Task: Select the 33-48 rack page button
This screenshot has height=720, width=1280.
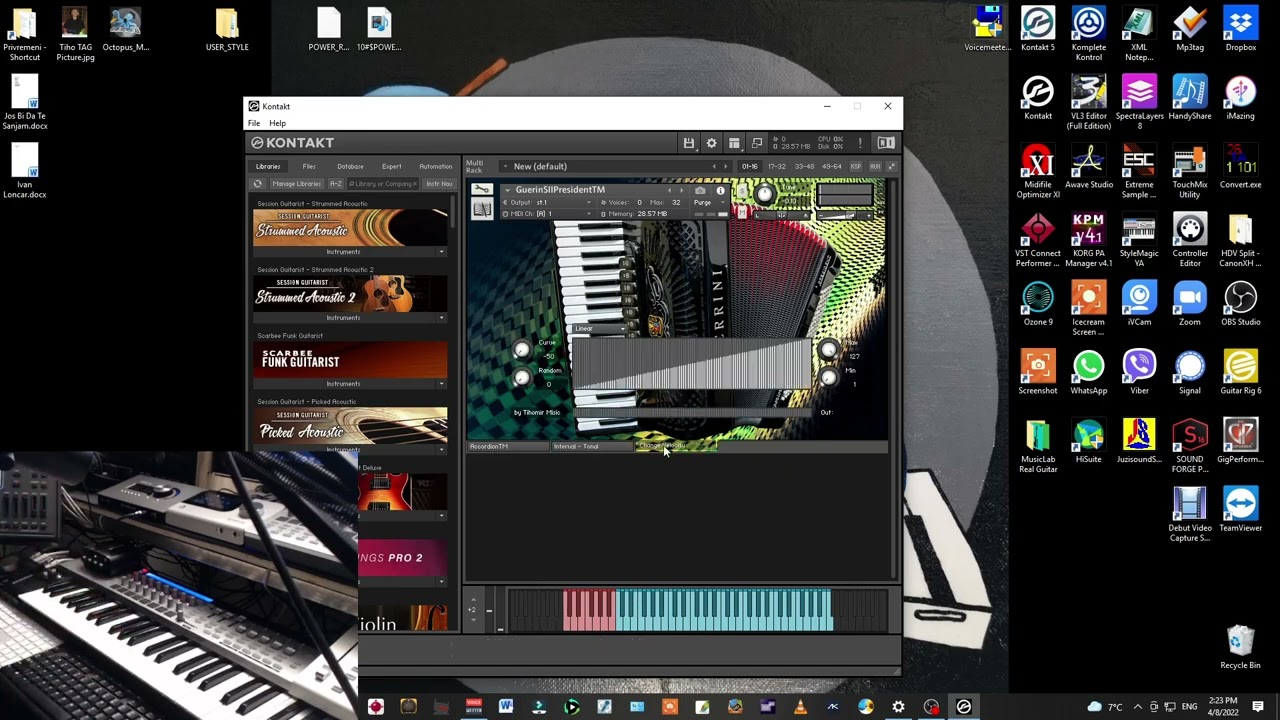Action: [x=804, y=166]
